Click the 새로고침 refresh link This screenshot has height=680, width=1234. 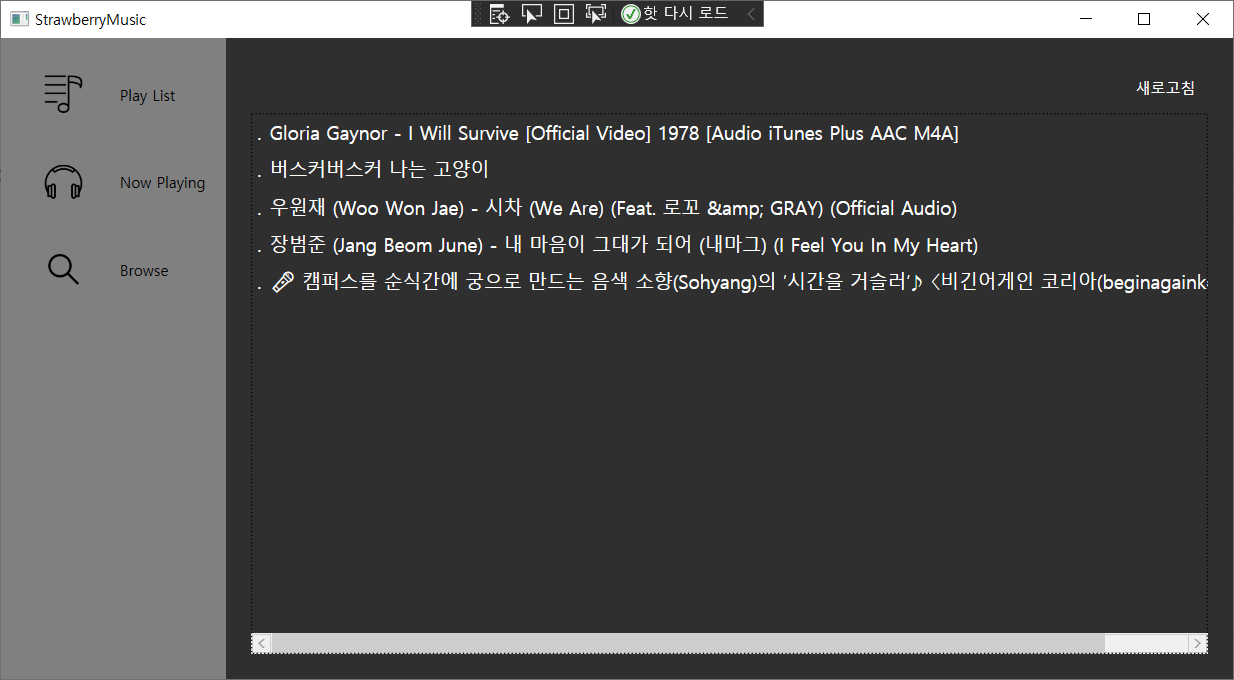[1166, 88]
